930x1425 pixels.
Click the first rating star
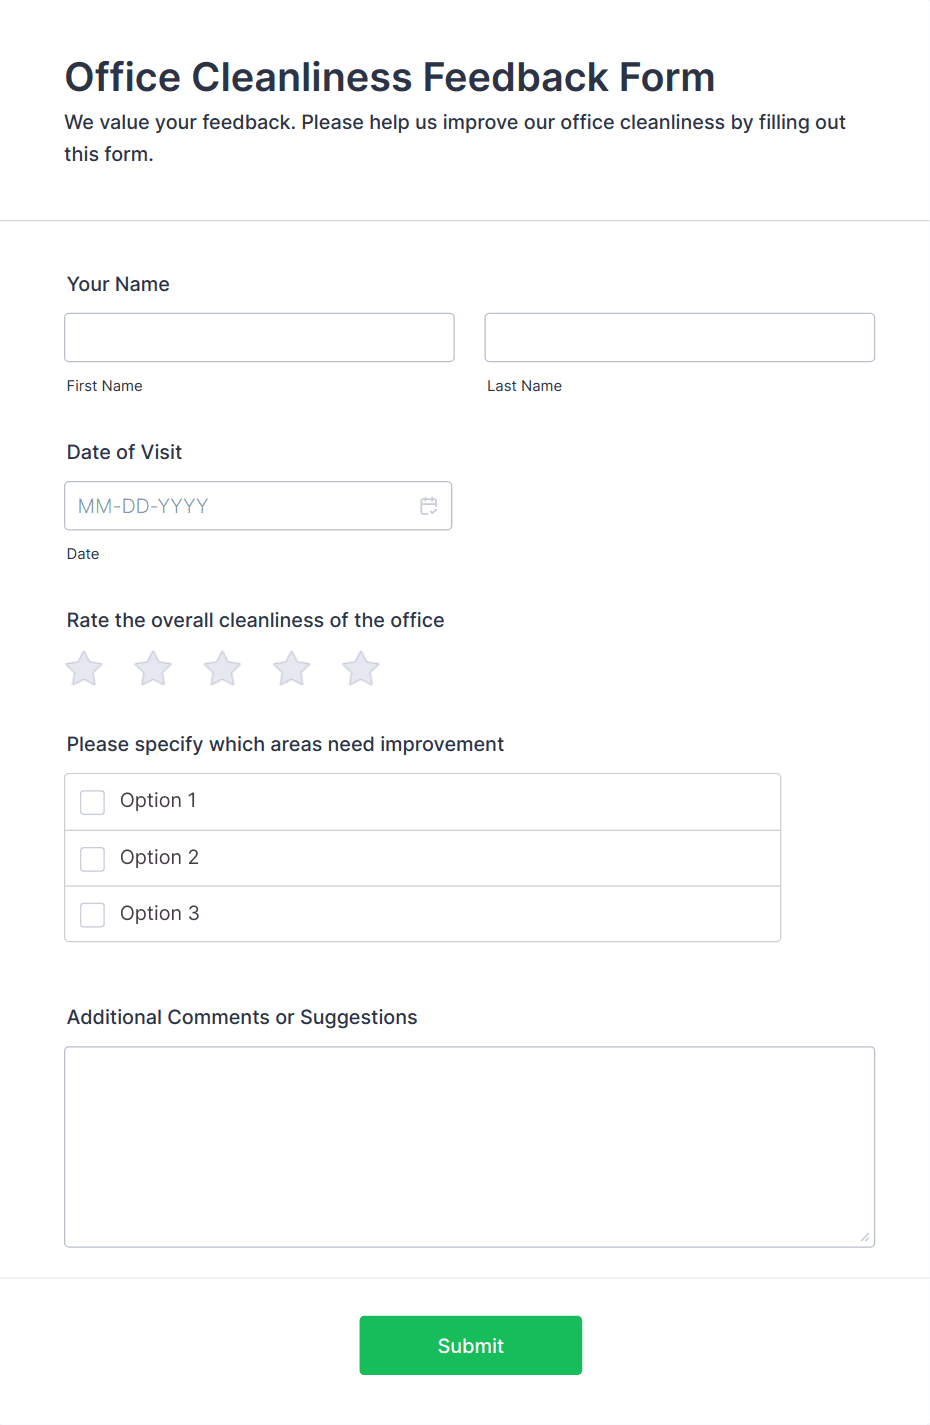(83, 668)
